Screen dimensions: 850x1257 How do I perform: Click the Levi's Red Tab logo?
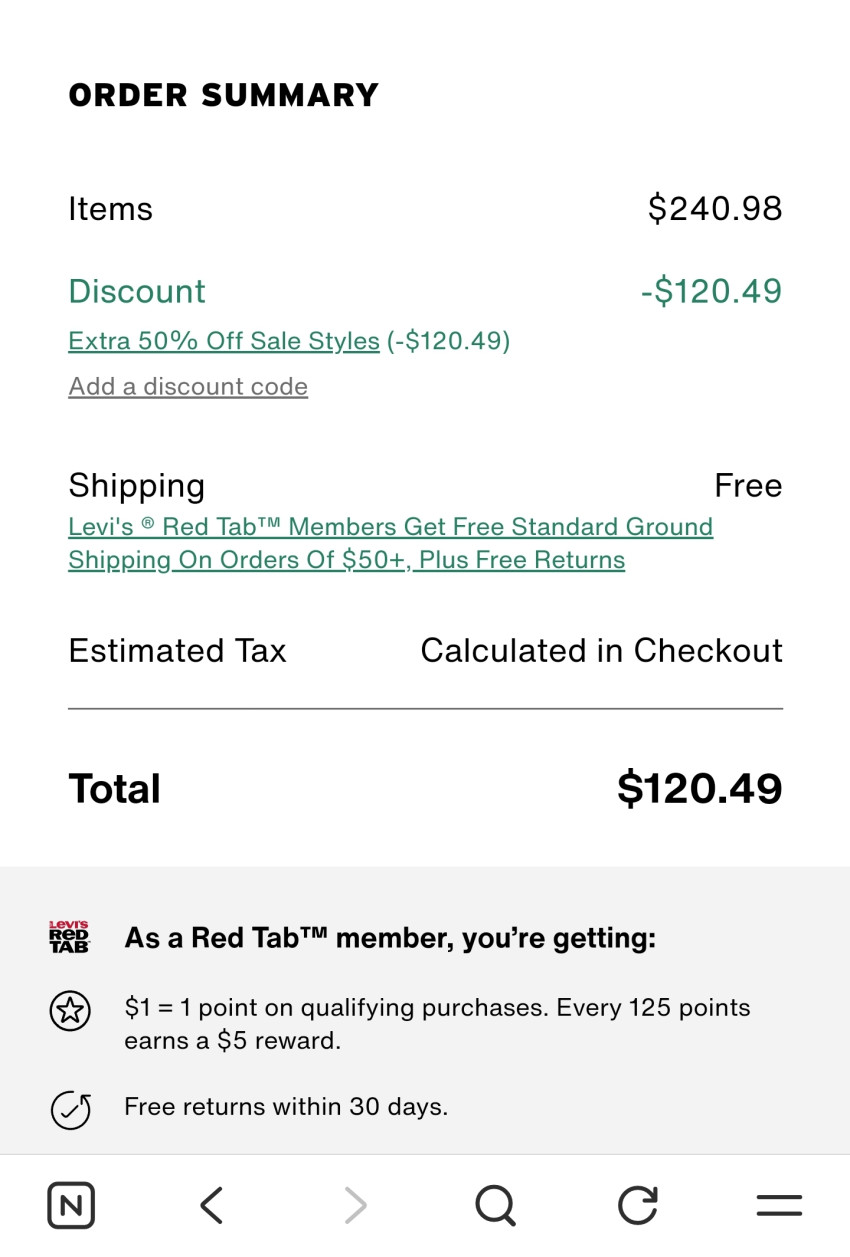tap(69, 937)
